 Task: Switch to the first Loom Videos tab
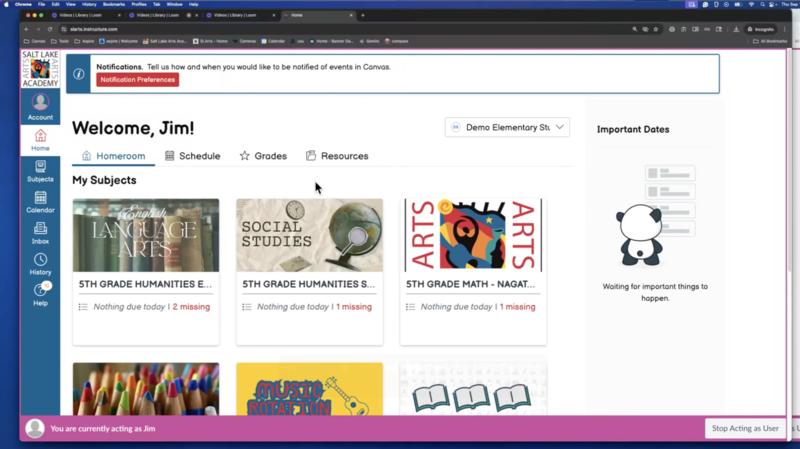click(x=84, y=15)
